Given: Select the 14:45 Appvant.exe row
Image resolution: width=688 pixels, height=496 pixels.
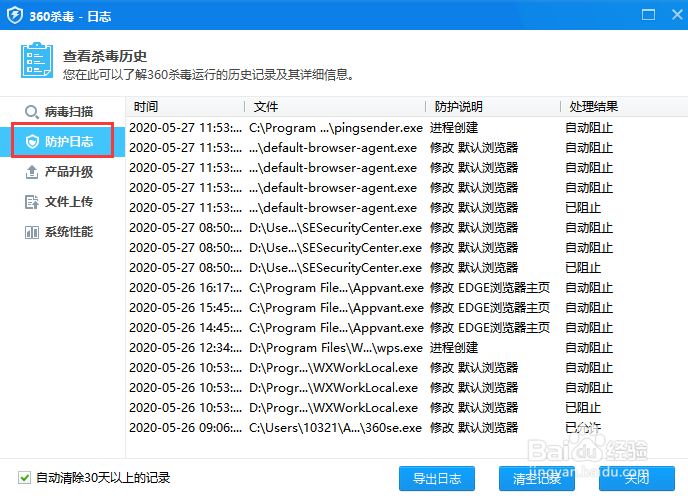Looking at the screenshot, I should 407,327.
